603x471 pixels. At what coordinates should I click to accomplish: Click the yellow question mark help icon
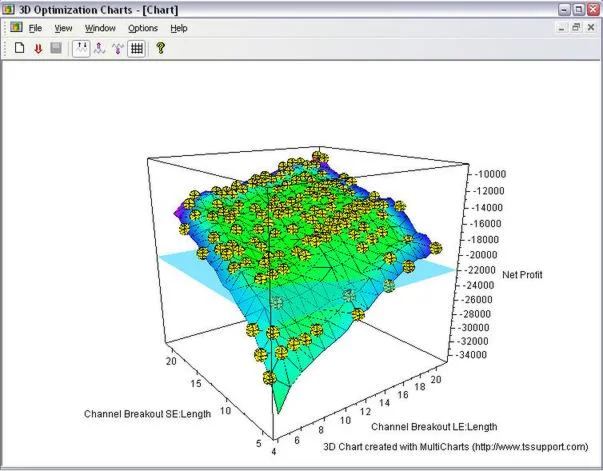click(160, 48)
